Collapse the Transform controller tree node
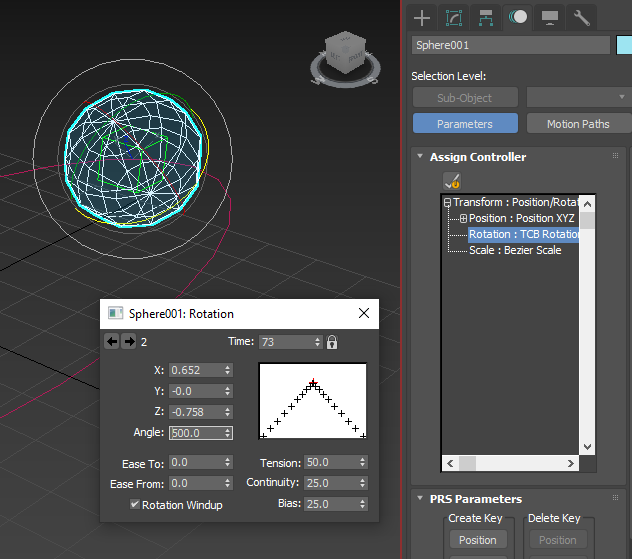Viewport: 632px width, 559px height. point(448,203)
